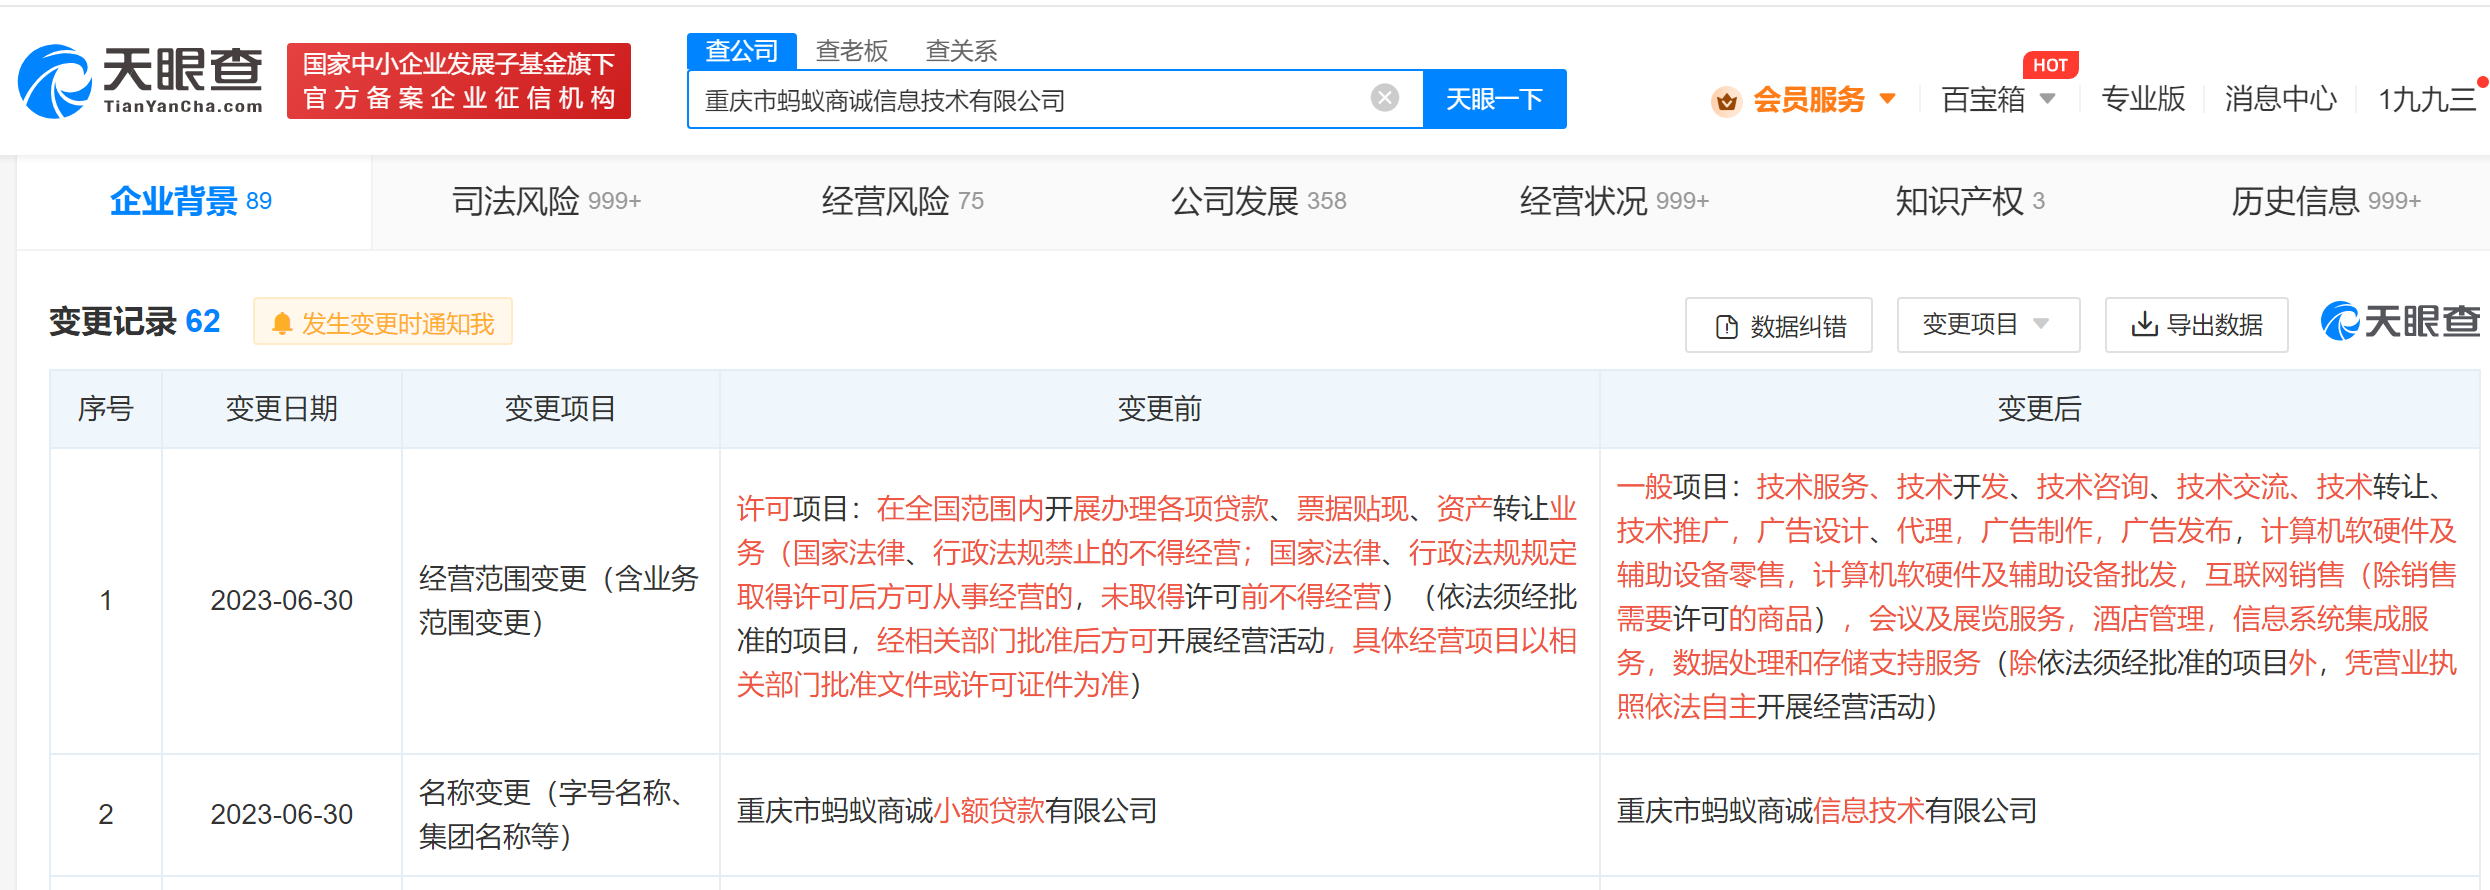Click row 1 date 2023-06-30
Image resolution: width=2490 pixels, height=890 pixels.
coord(282,600)
